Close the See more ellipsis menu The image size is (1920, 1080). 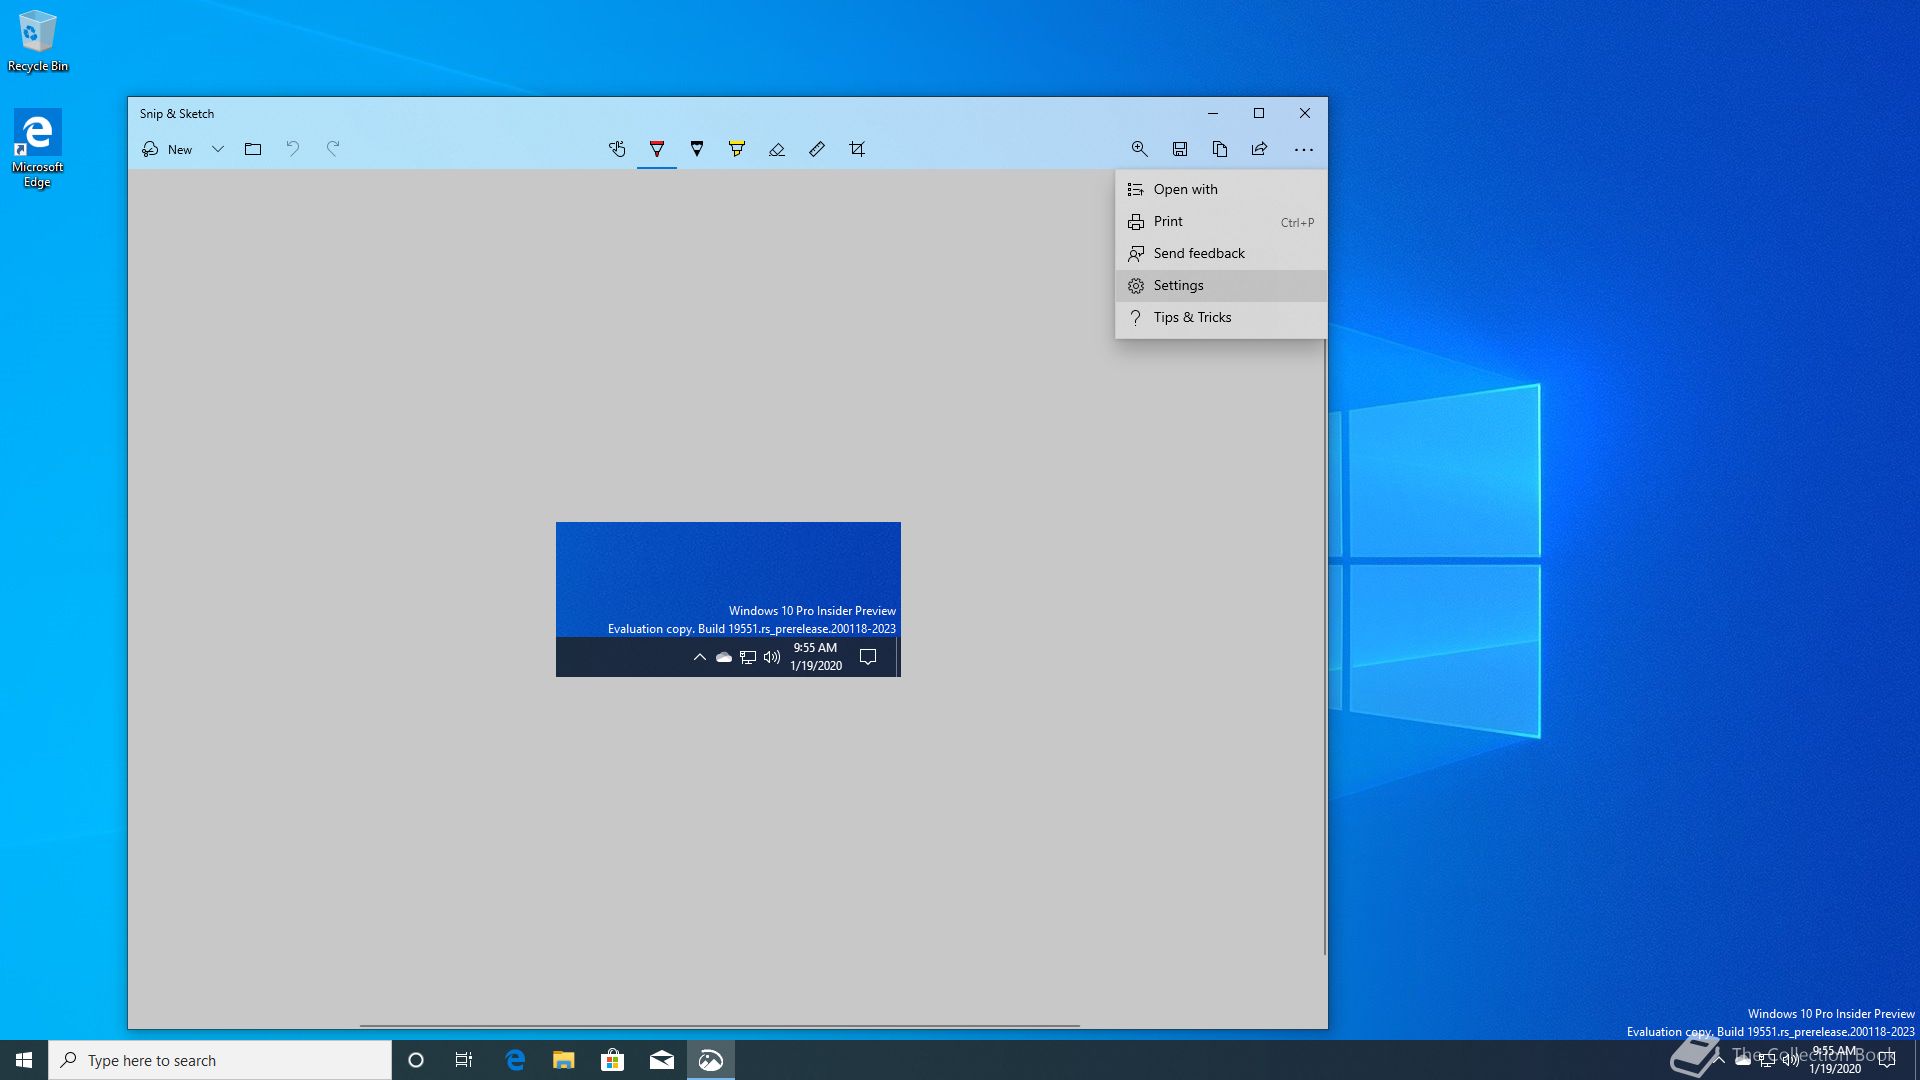[x=1303, y=149]
